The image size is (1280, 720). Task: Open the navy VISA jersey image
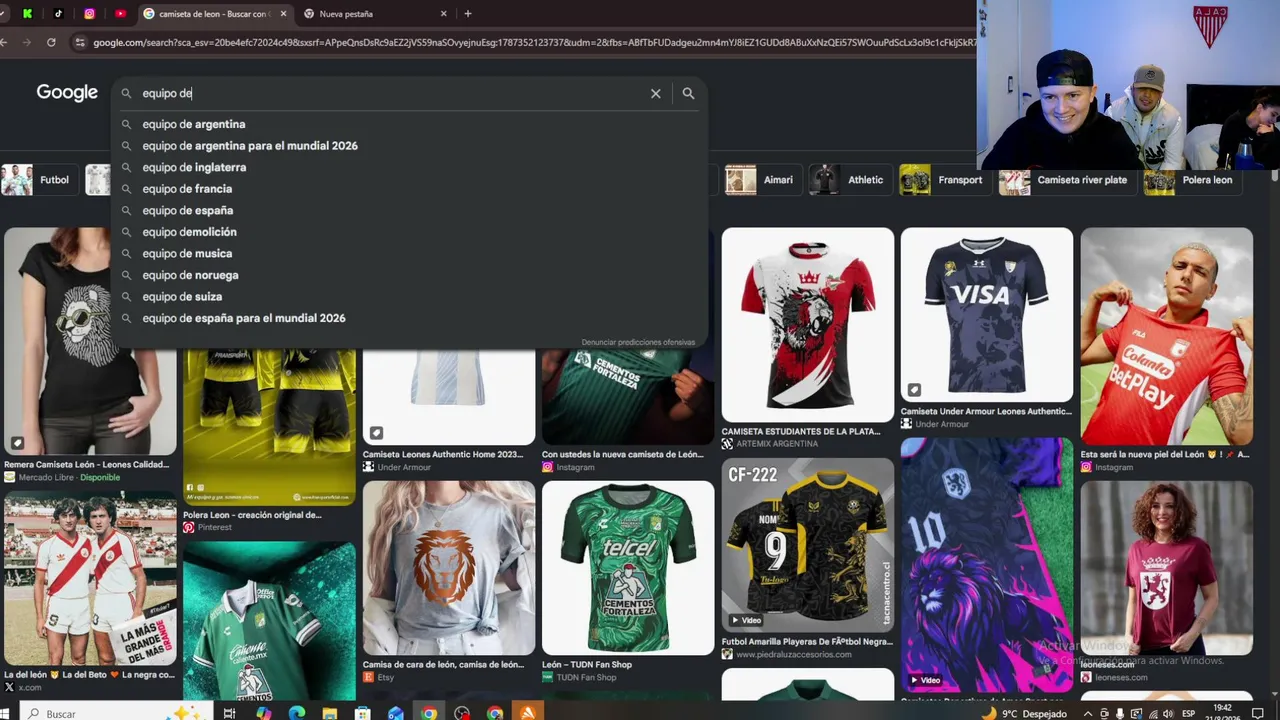click(x=987, y=314)
